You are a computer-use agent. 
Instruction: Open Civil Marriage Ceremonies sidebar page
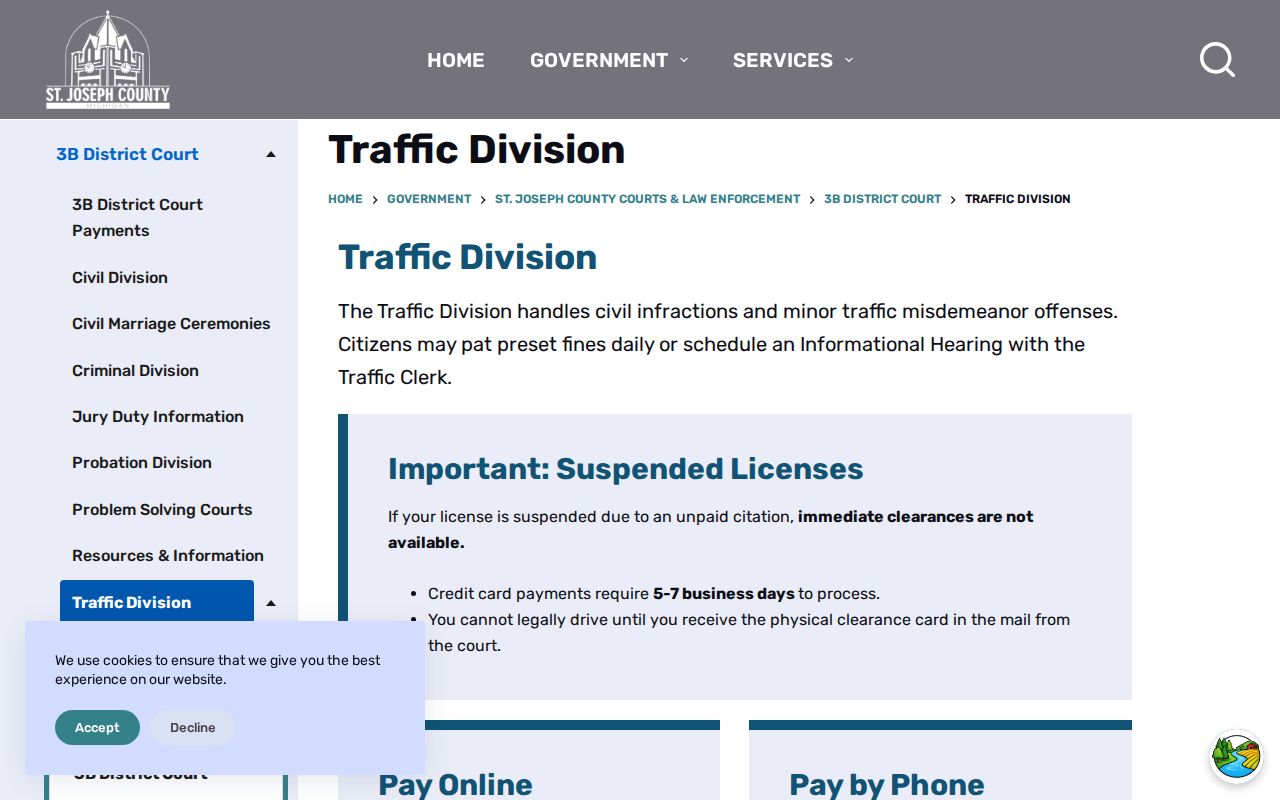click(x=171, y=323)
